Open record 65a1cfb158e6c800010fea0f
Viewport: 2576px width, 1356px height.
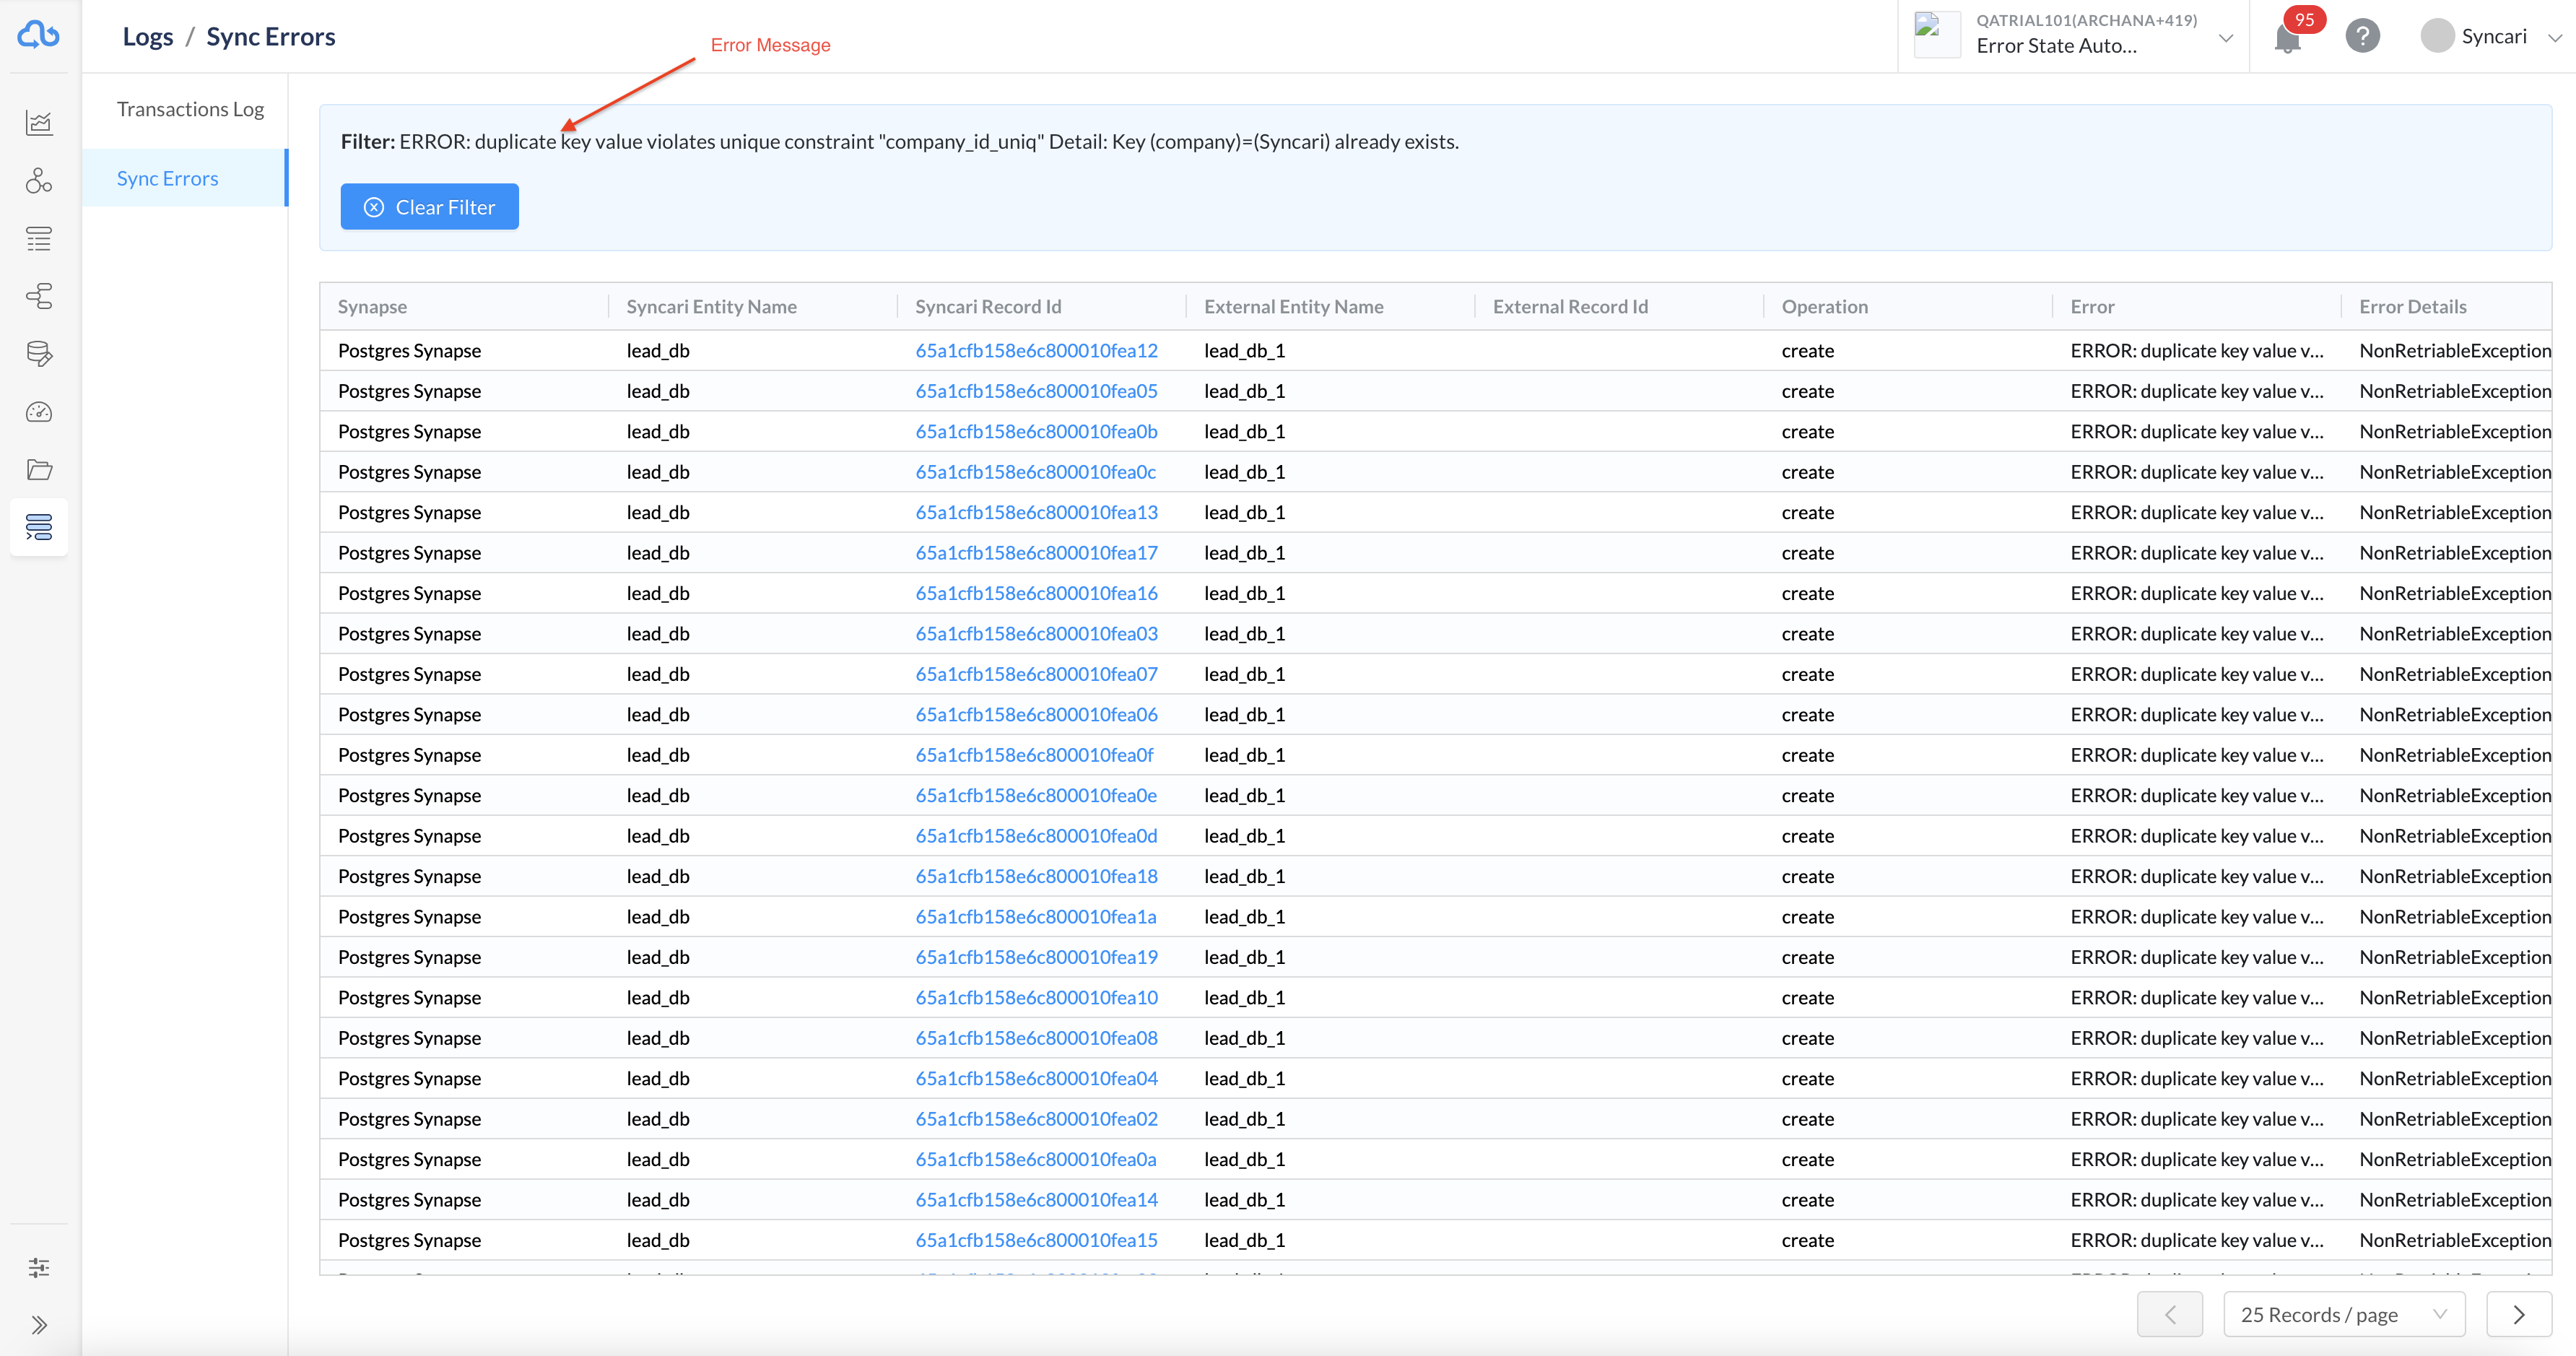pyautogui.click(x=1034, y=755)
